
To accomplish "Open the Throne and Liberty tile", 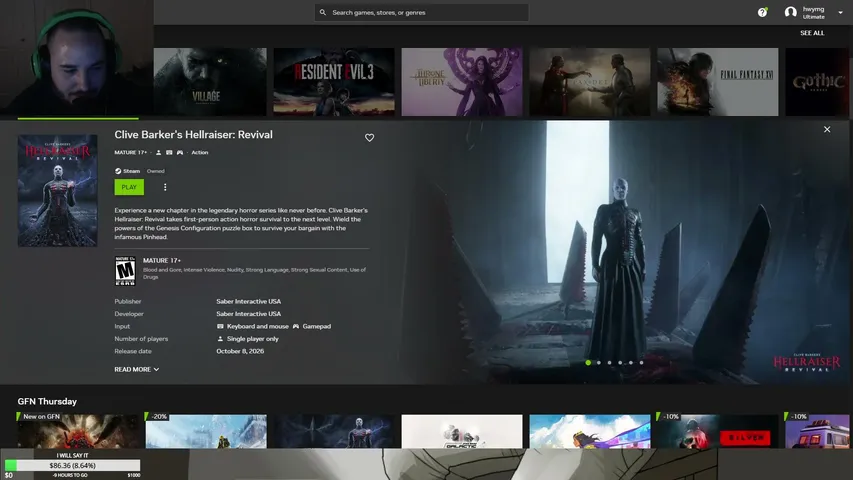I will tap(462, 82).
